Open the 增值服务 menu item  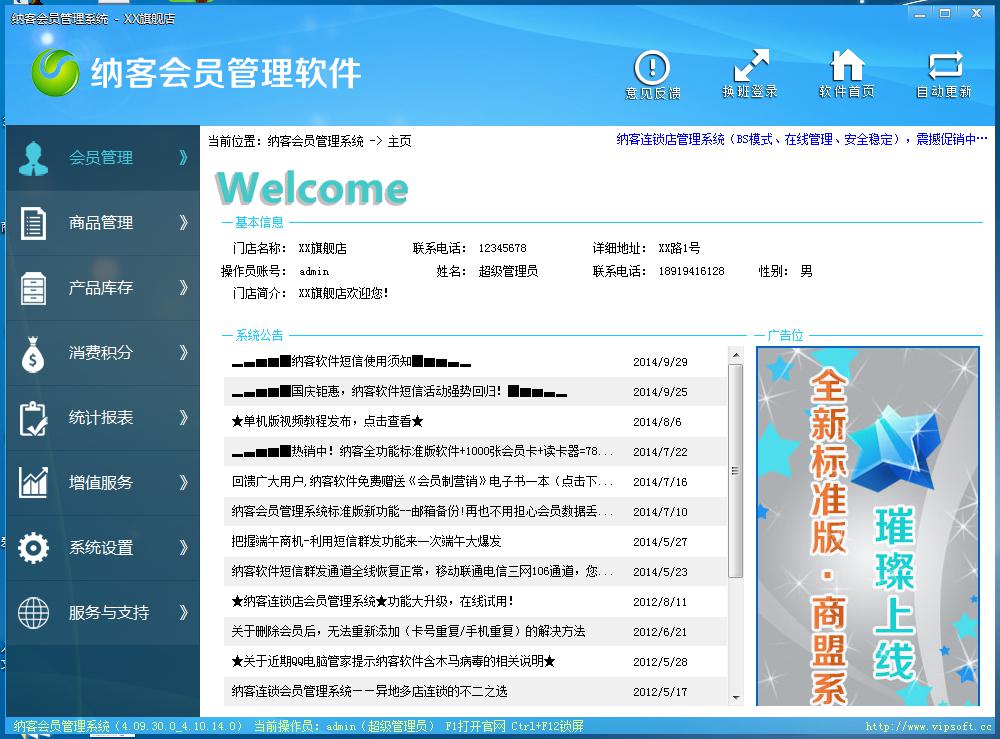tap(101, 483)
